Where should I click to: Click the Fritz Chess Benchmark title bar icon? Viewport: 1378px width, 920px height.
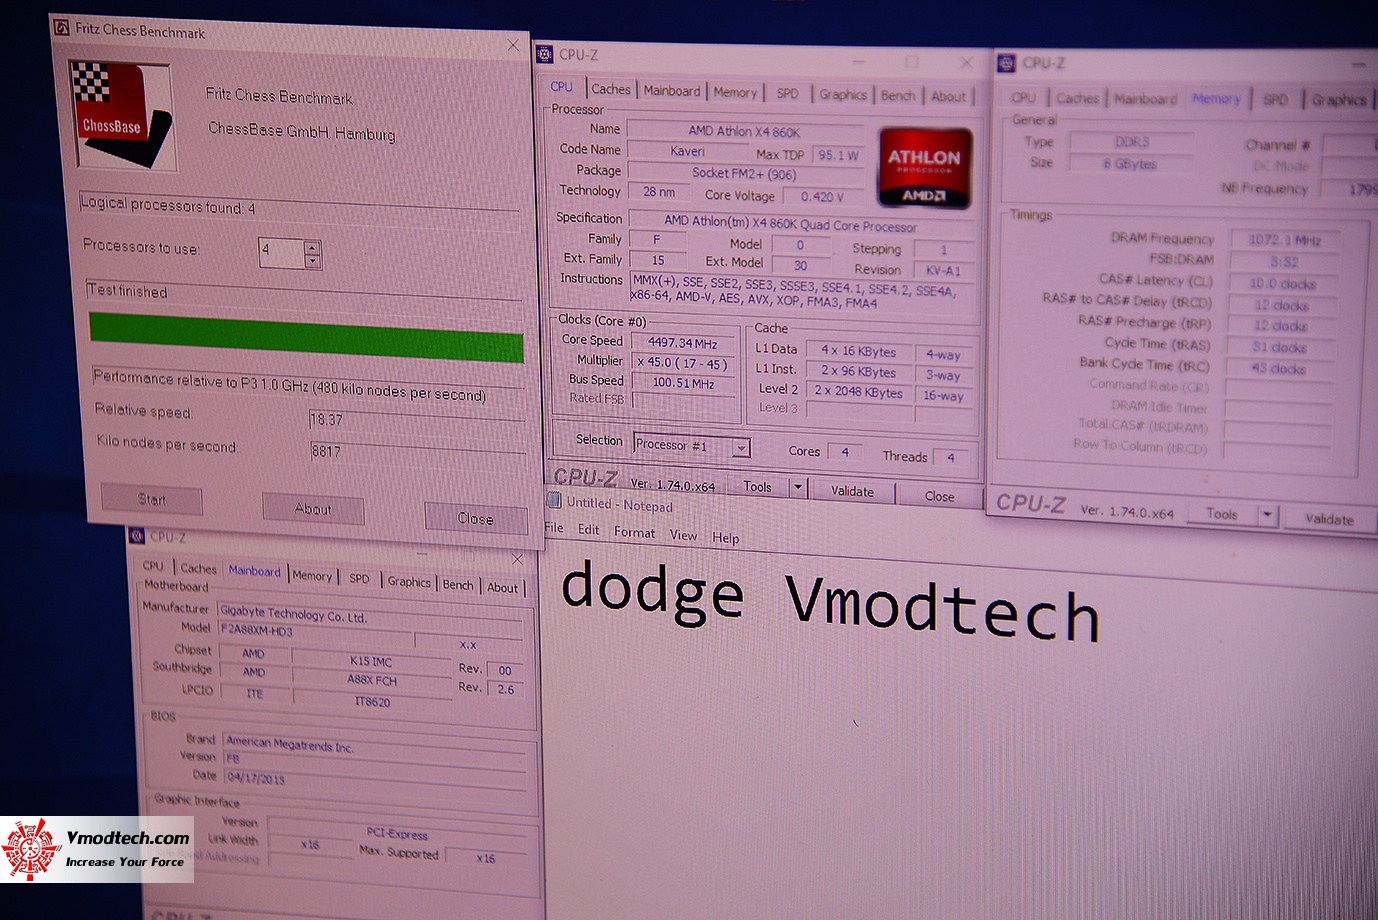(61, 27)
